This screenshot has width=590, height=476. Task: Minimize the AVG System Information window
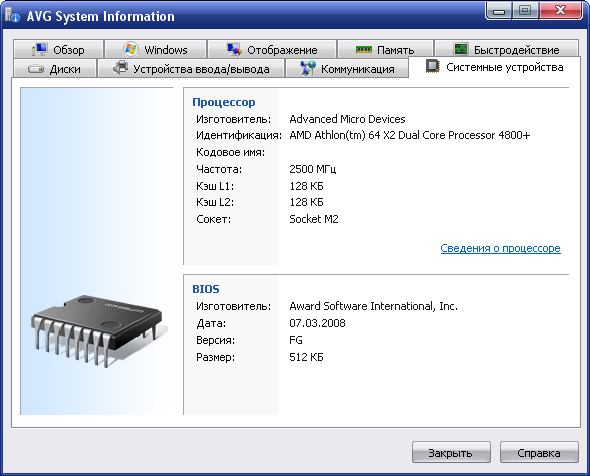(x=499, y=11)
